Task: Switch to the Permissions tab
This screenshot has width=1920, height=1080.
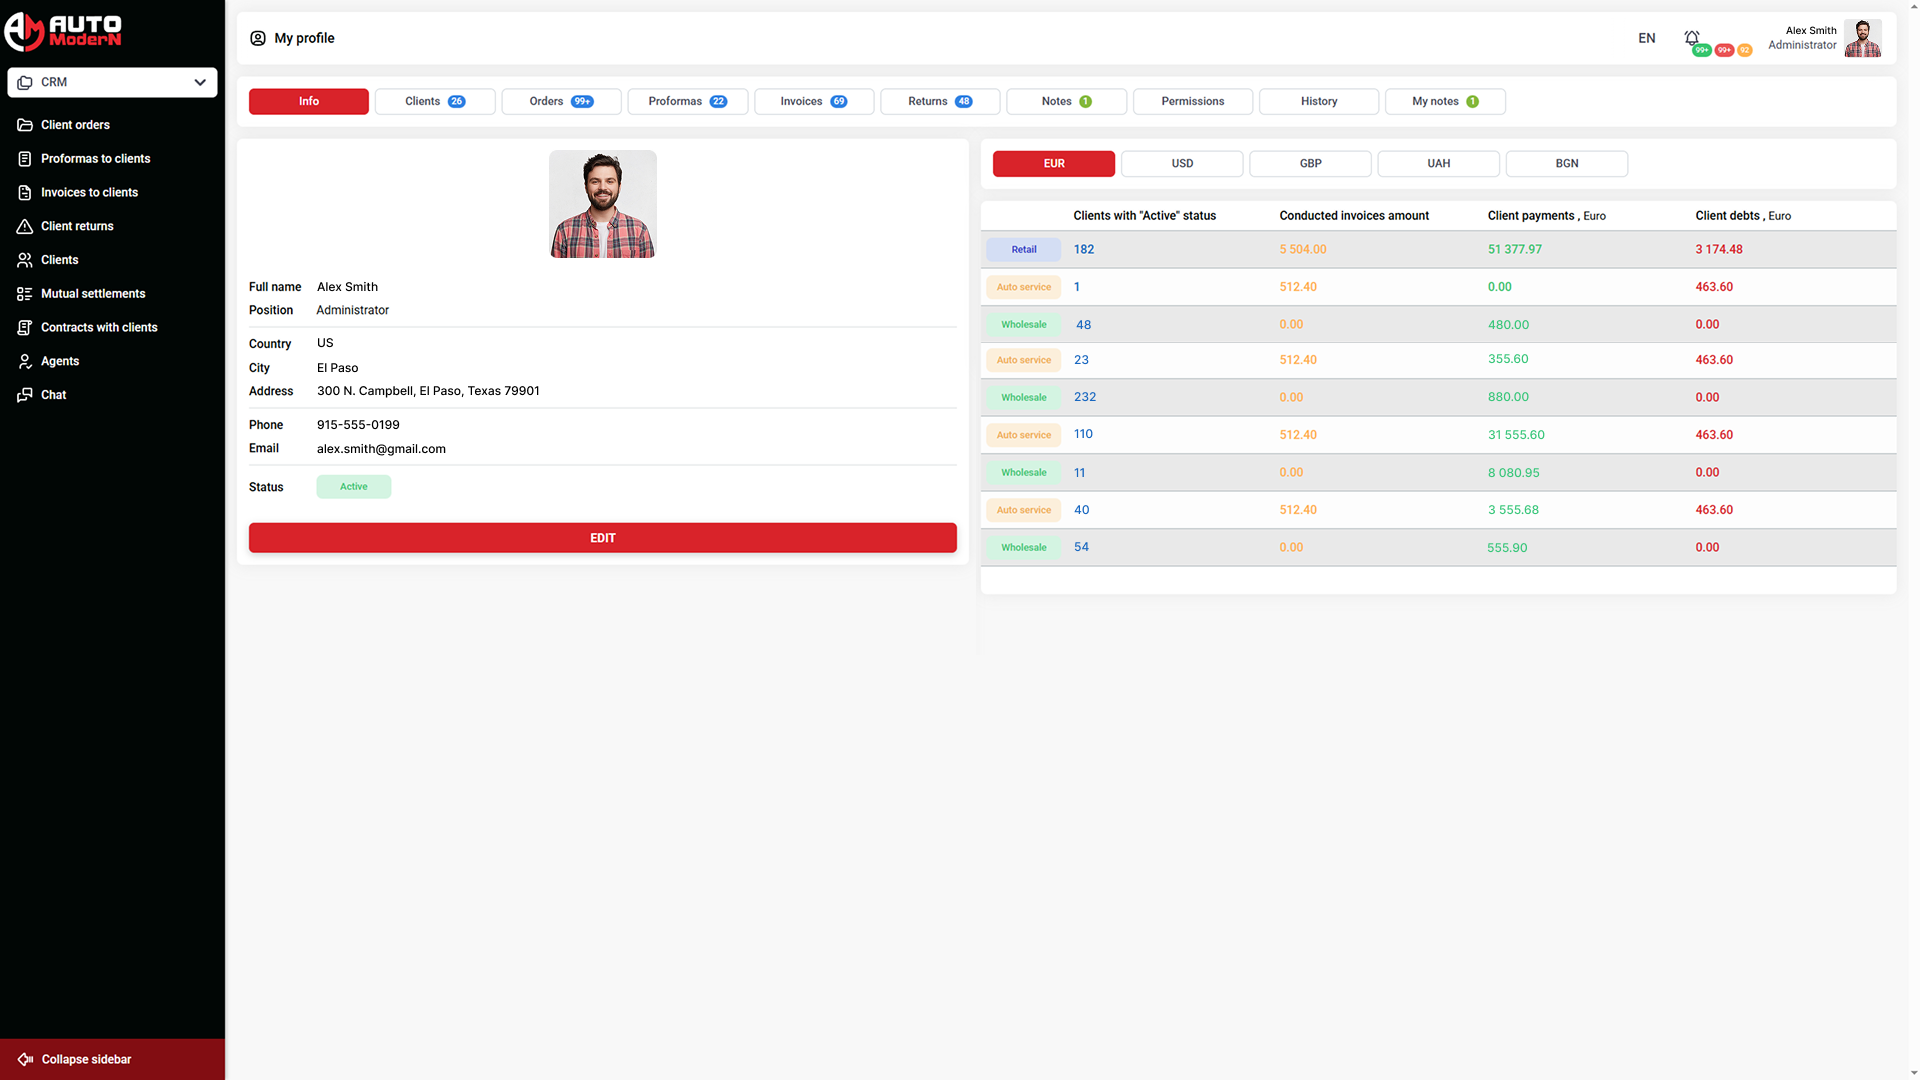Action: (x=1192, y=101)
